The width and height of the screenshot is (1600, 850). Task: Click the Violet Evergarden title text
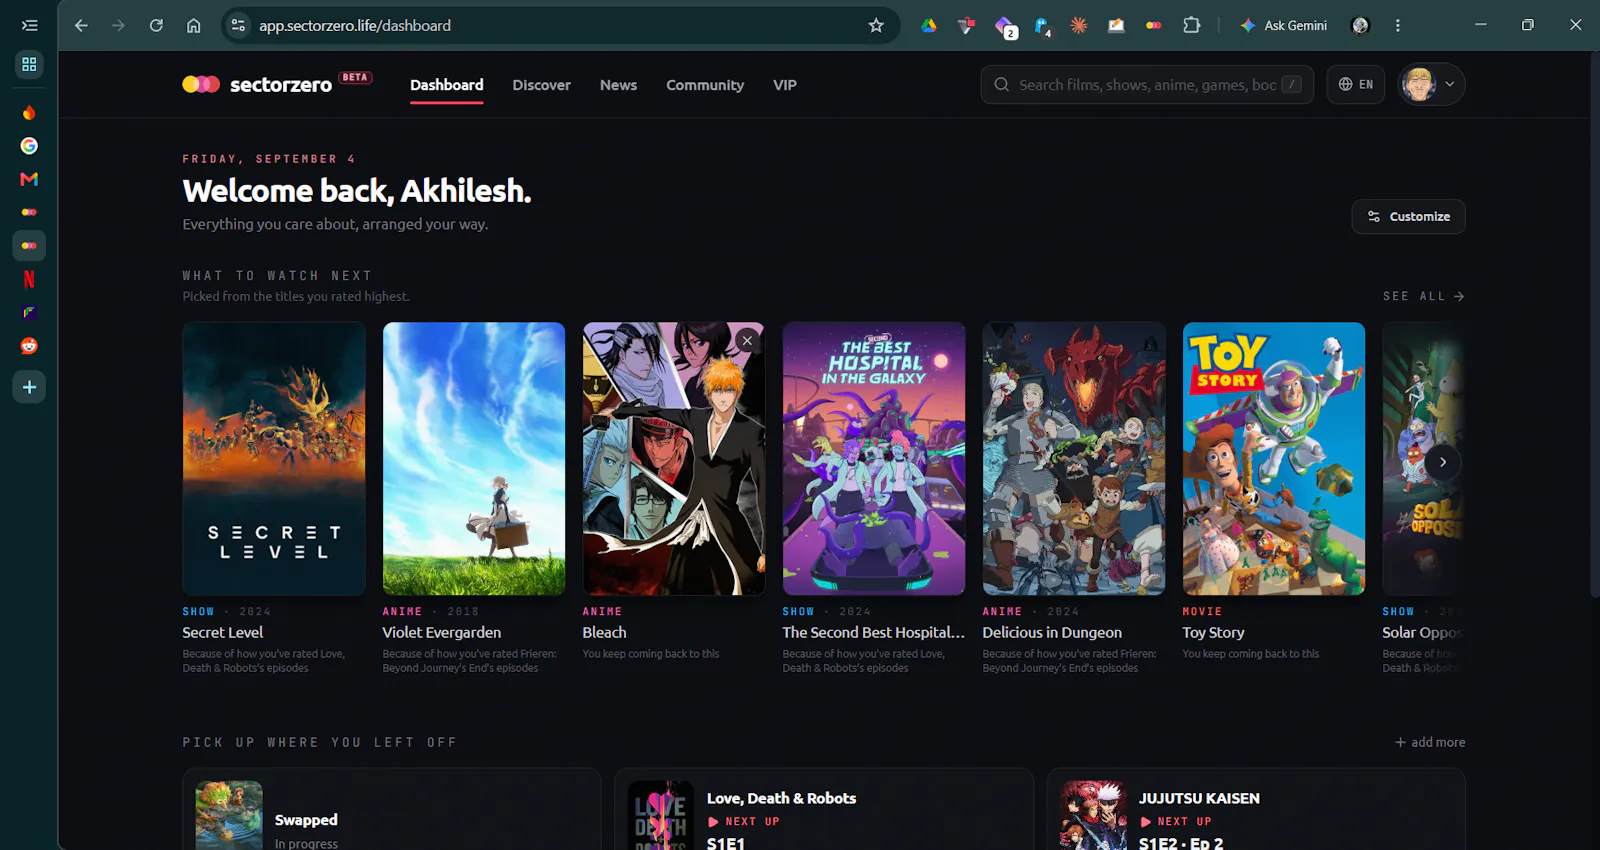tap(442, 632)
